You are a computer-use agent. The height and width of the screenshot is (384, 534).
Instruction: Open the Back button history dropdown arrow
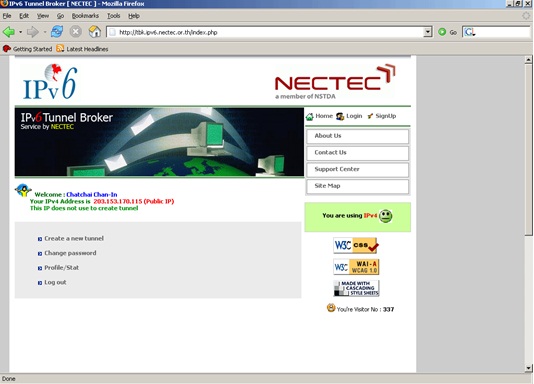(x=20, y=32)
